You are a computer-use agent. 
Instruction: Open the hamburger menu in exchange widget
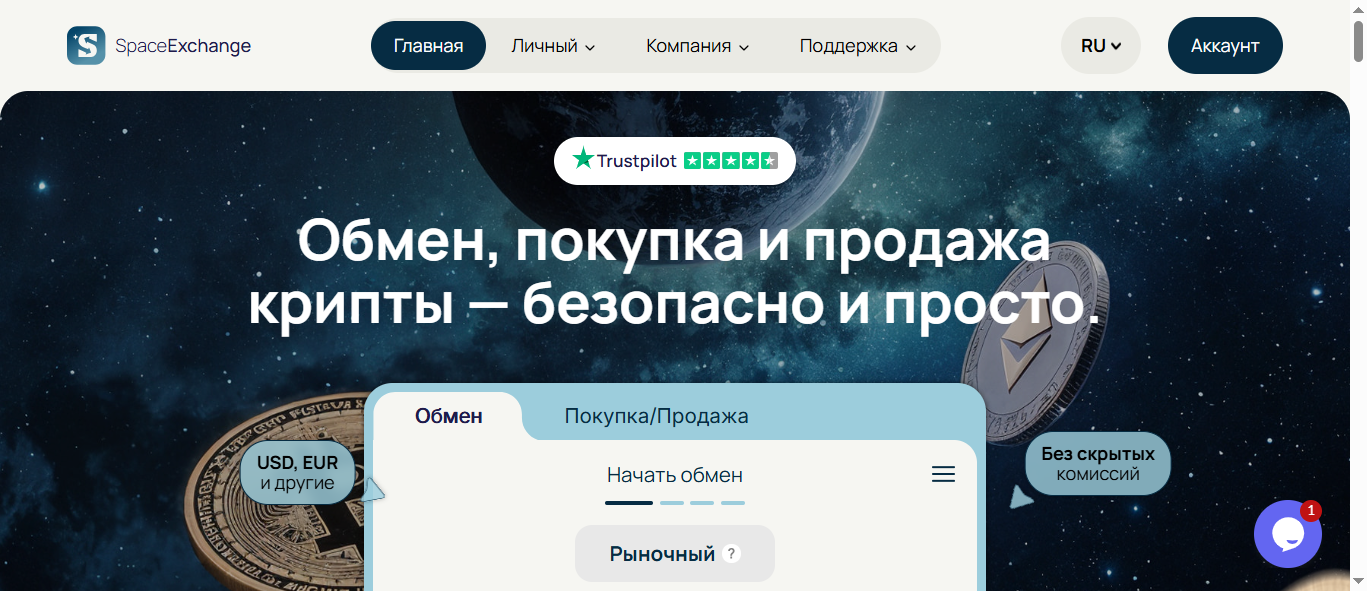pyautogui.click(x=943, y=474)
